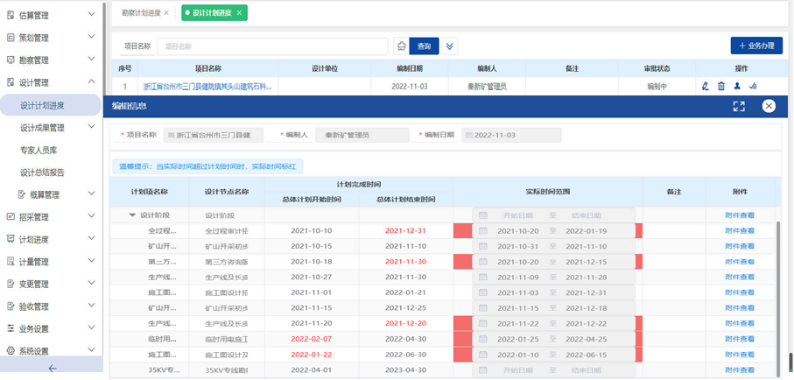Click the empty 开始日期 range in 设计阶段 row
The height and width of the screenshot is (380, 794).
pyautogui.click(x=553, y=215)
